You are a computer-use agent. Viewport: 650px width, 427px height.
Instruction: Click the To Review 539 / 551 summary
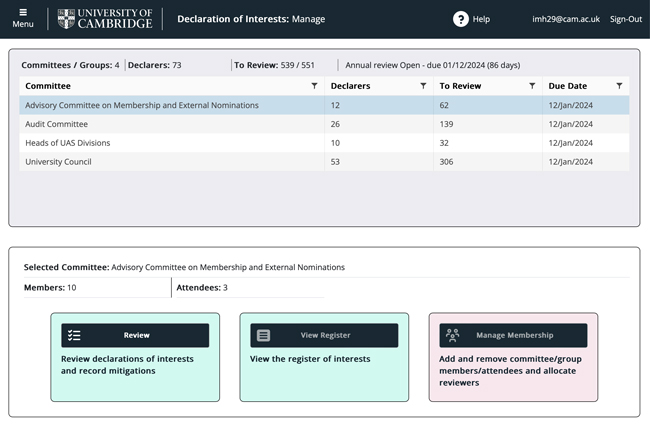(274, 65)
